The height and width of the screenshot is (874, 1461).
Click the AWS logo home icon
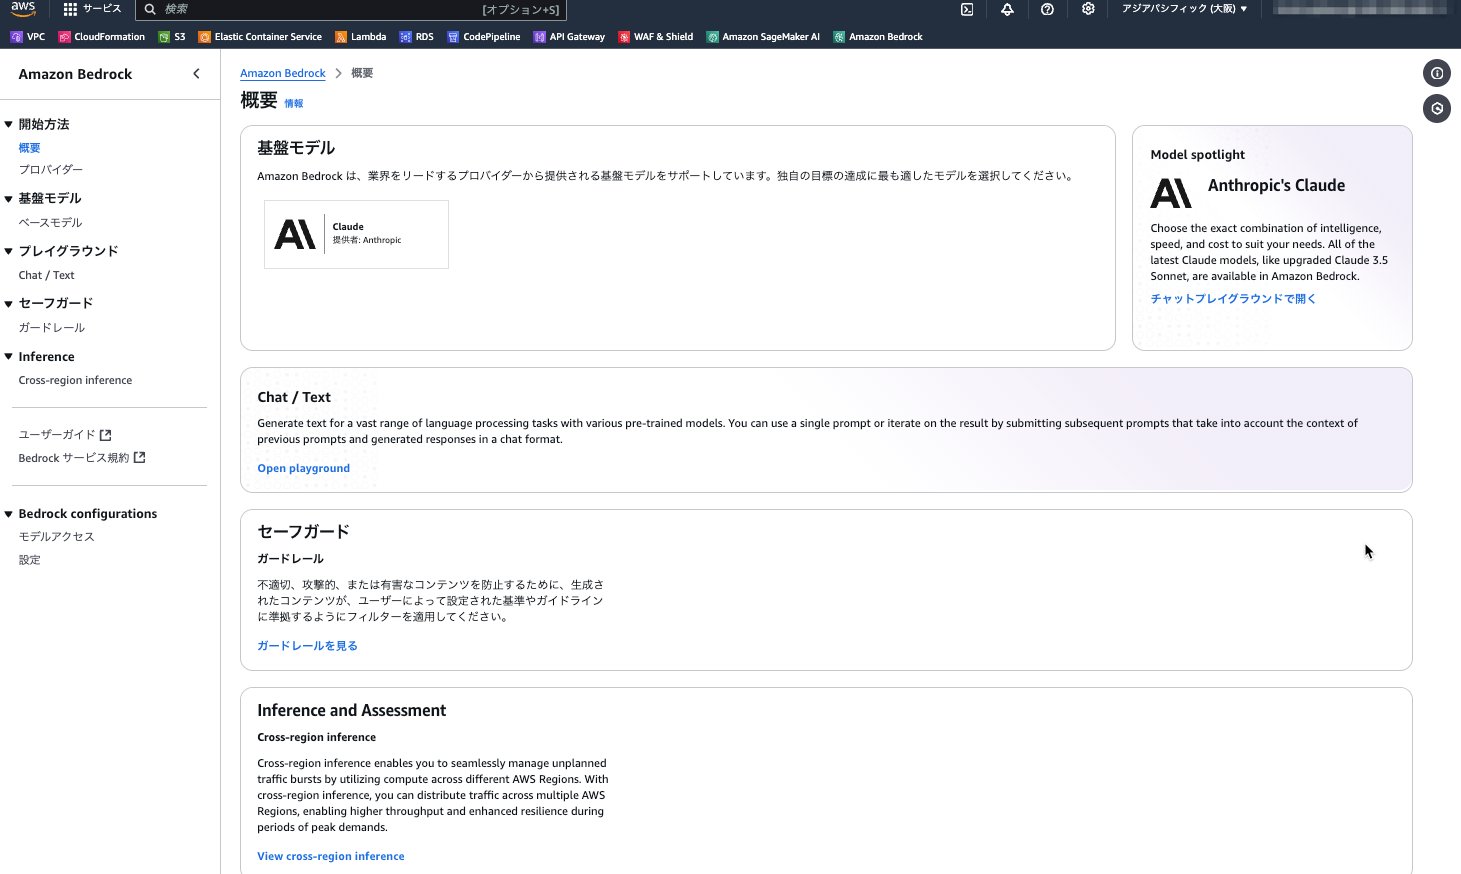23,9
